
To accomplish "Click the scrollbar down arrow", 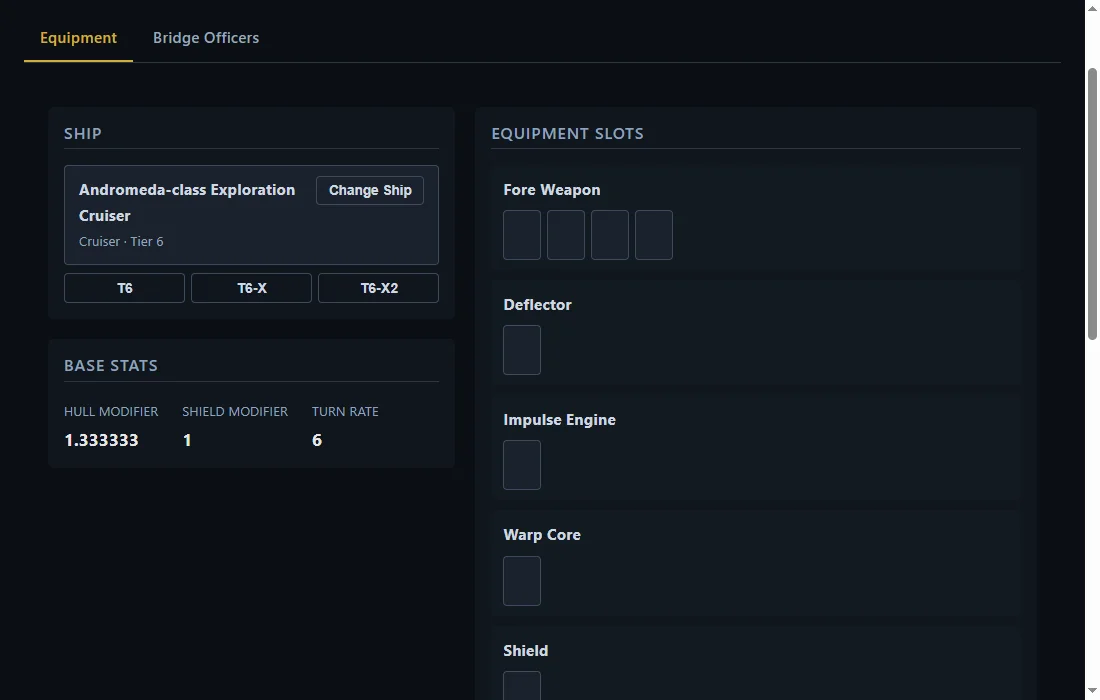I will [1092, 692].
